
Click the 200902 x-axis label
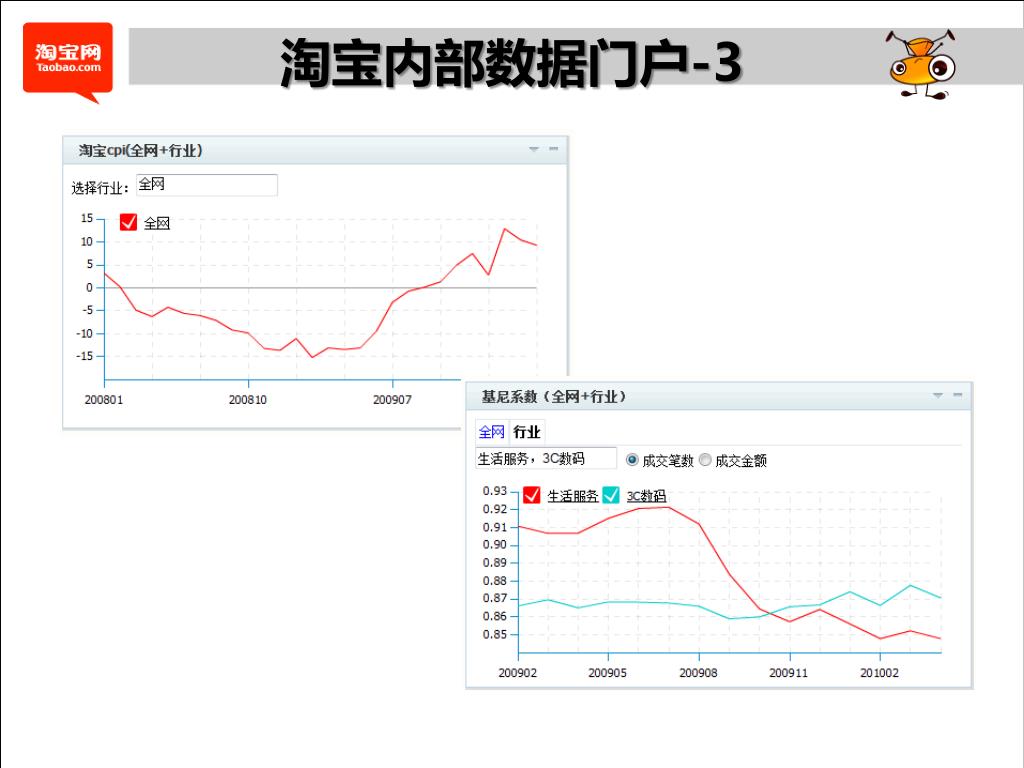518,673
